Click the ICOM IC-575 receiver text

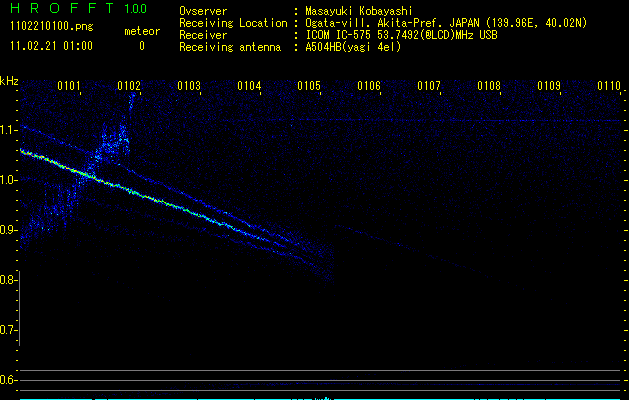[x=401, y=35]
